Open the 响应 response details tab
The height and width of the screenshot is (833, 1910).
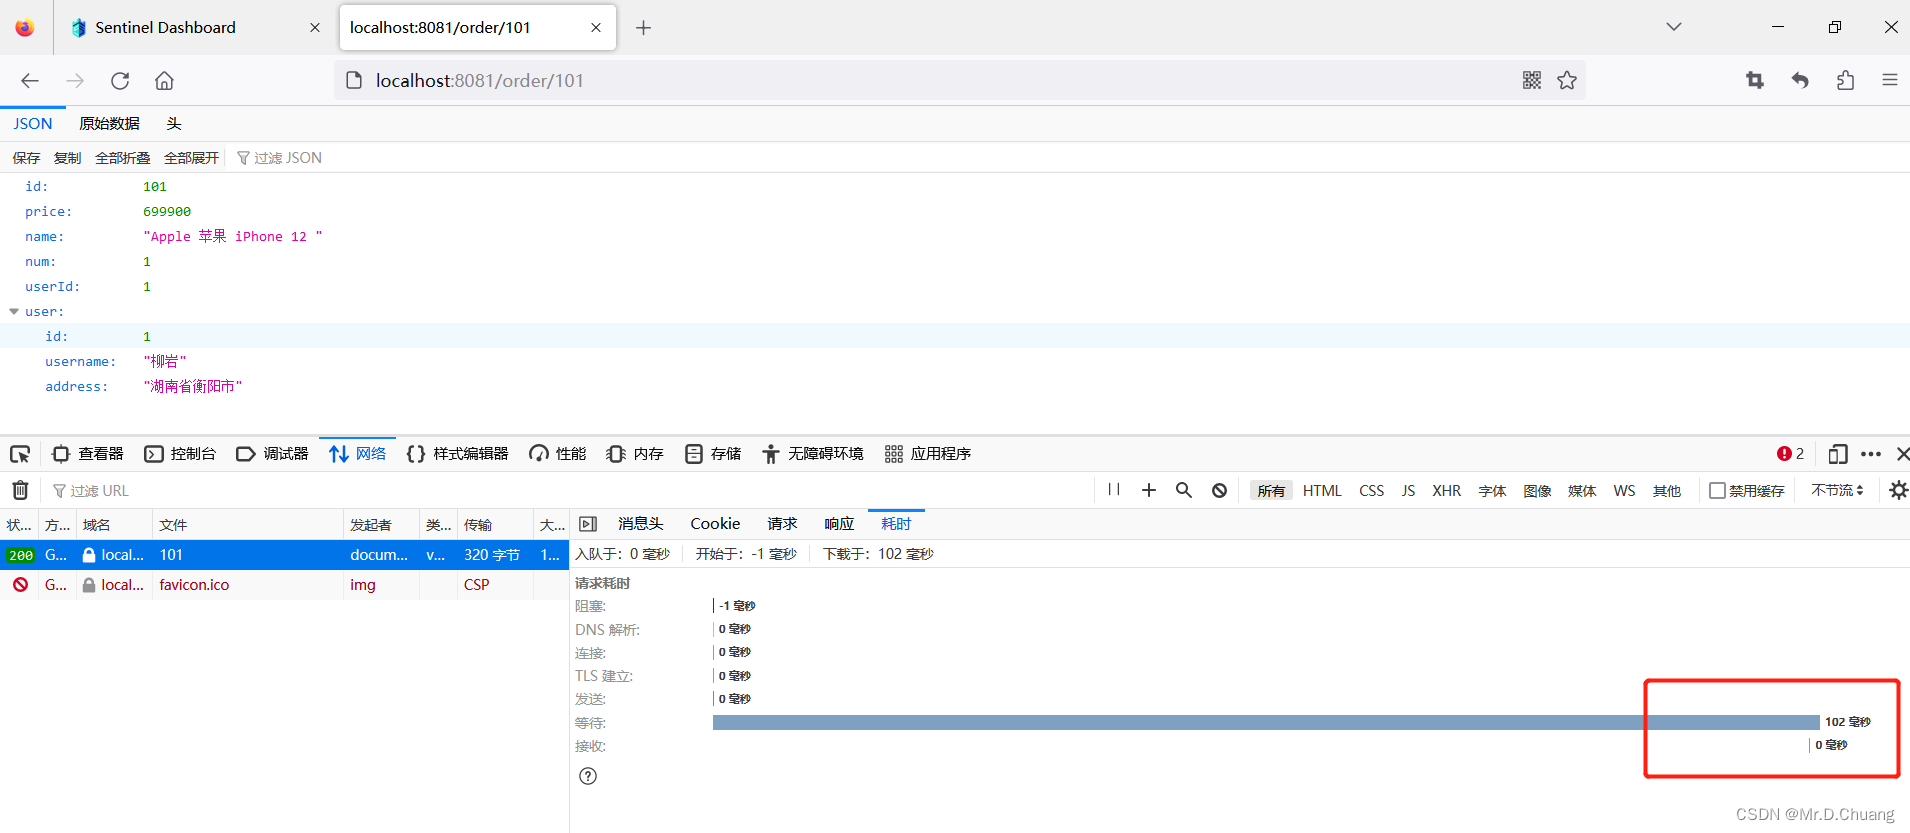[x=839, y=524]
